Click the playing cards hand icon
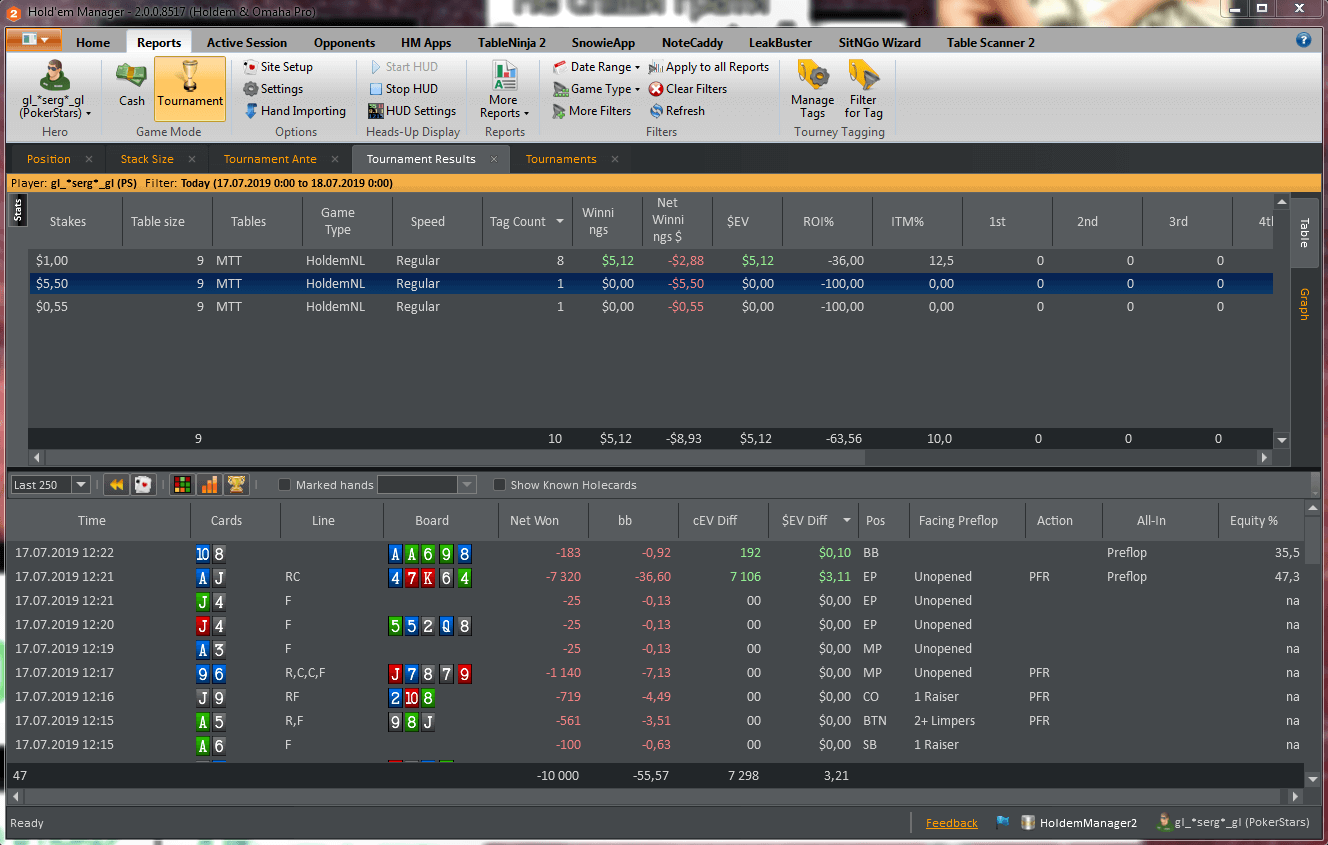 [143, 485]
